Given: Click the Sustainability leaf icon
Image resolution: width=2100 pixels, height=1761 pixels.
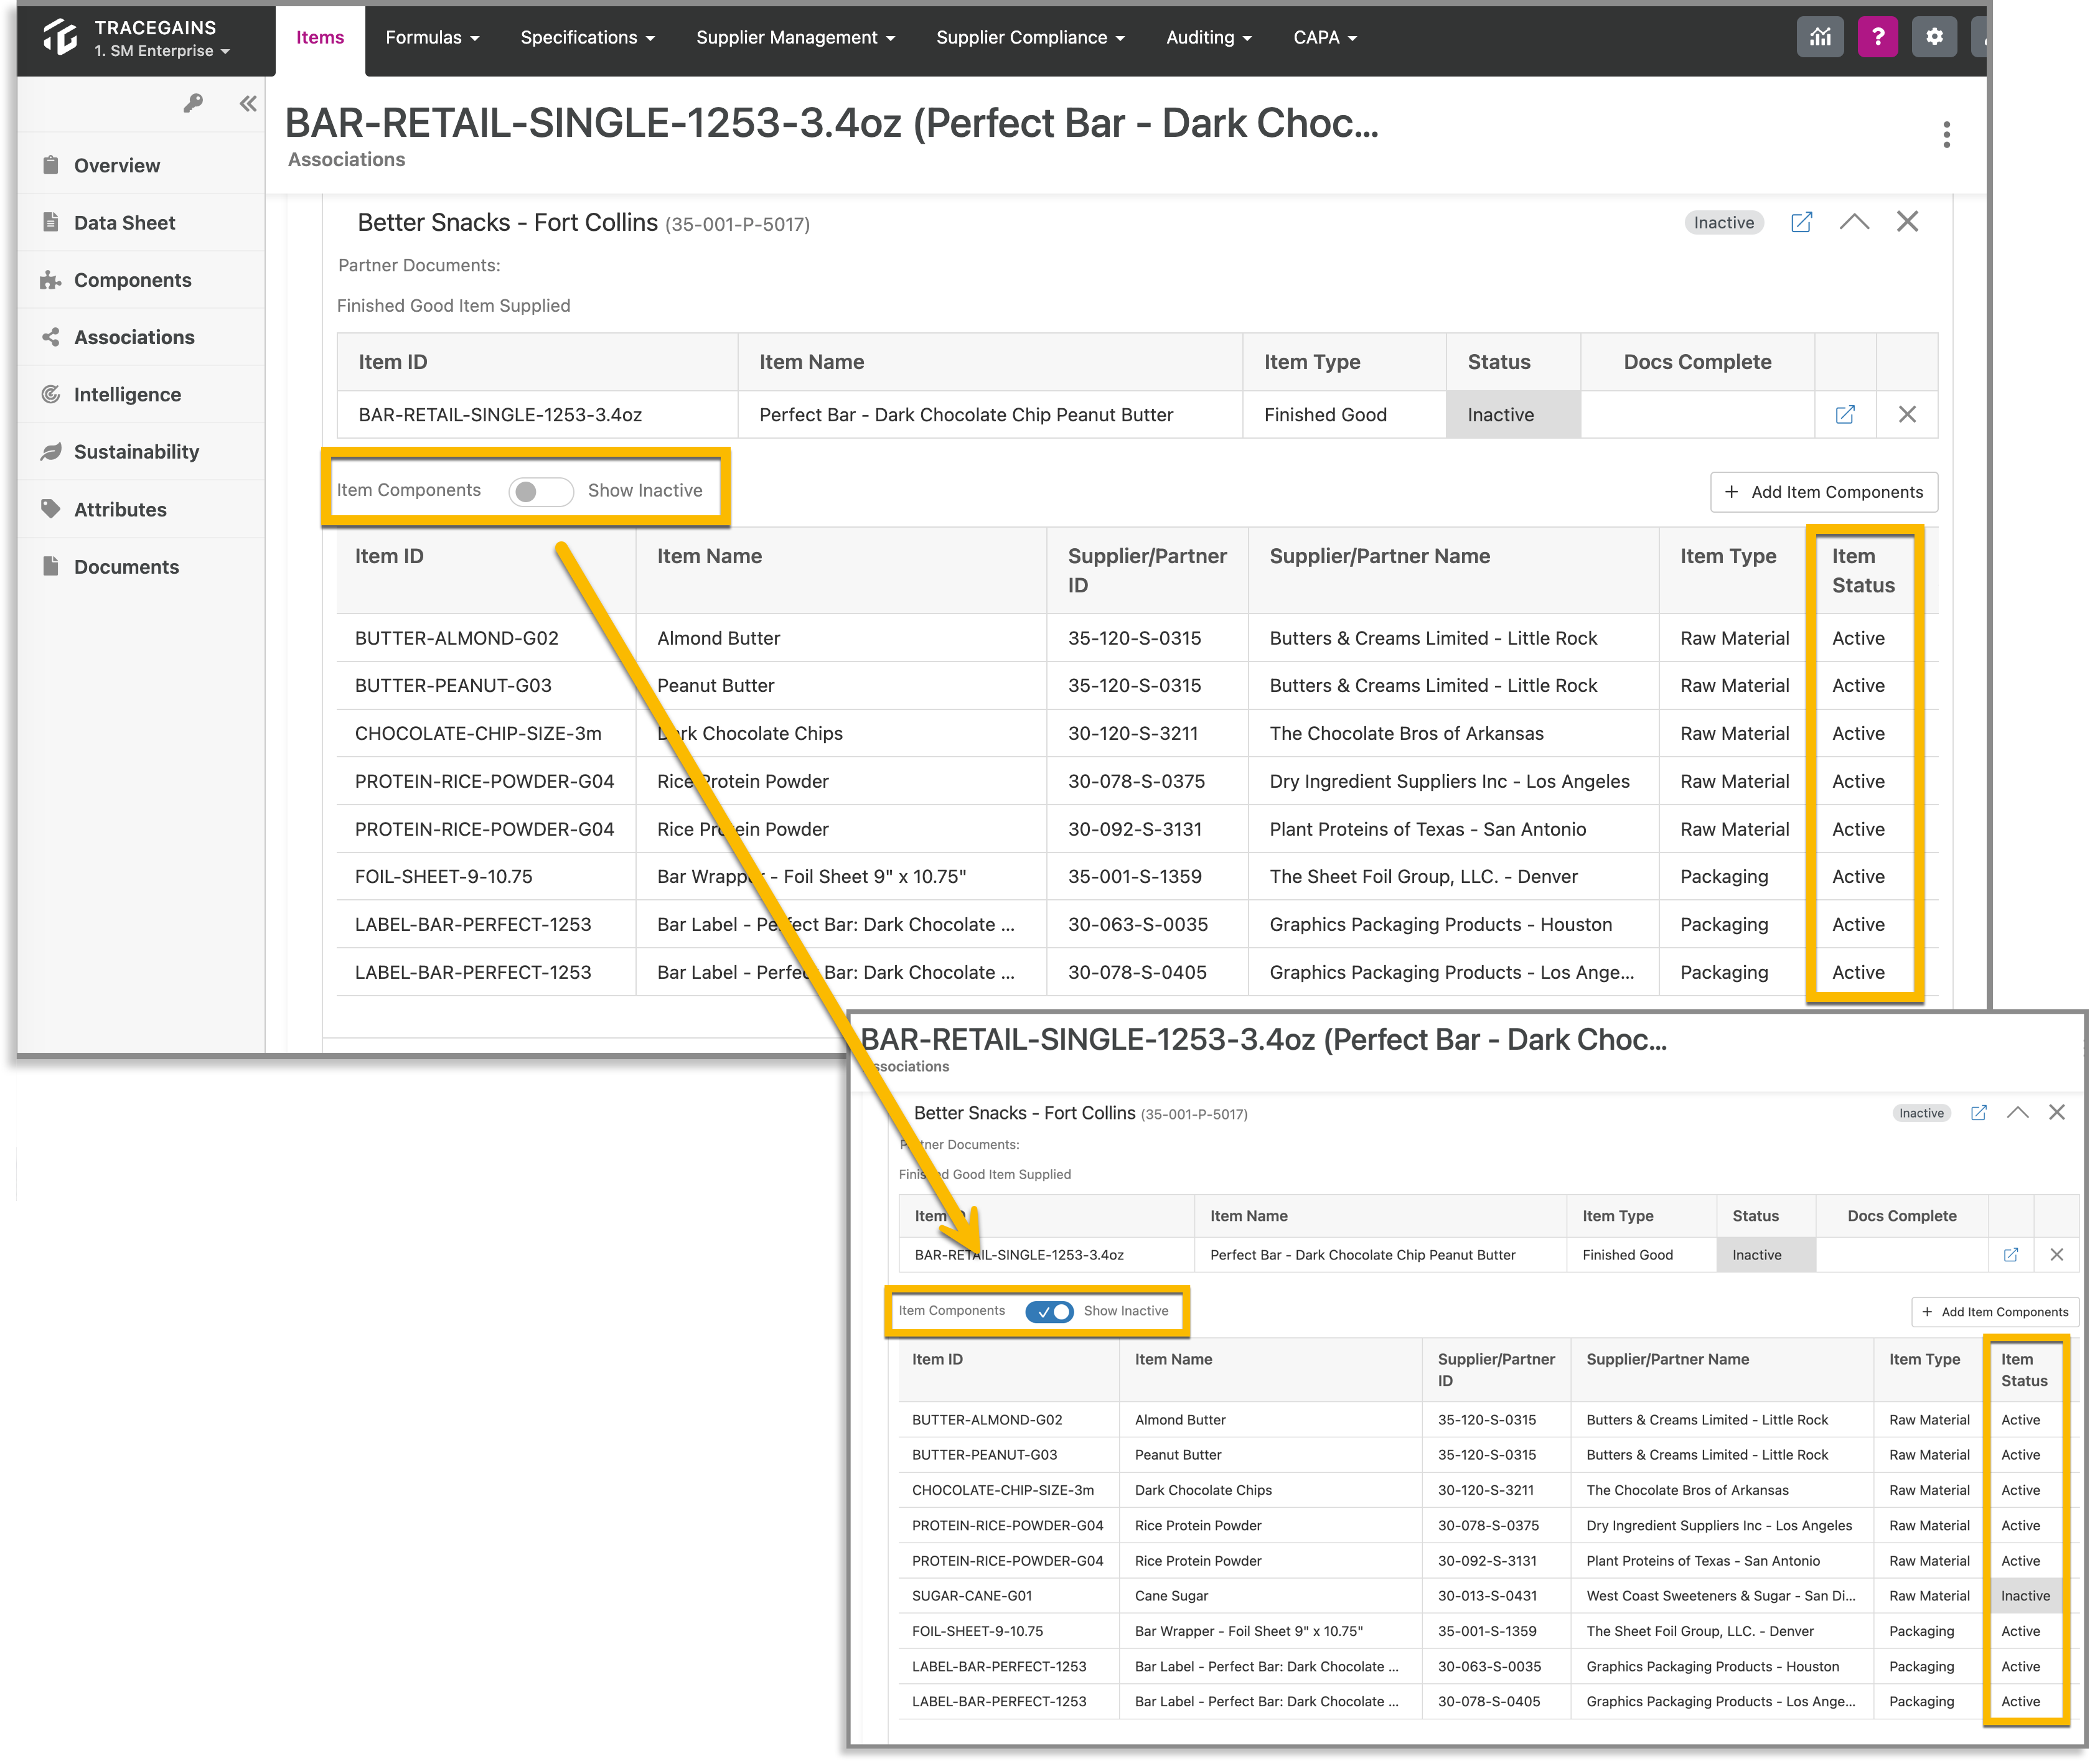Looking at the screenshot, I should tap(50, 451).
